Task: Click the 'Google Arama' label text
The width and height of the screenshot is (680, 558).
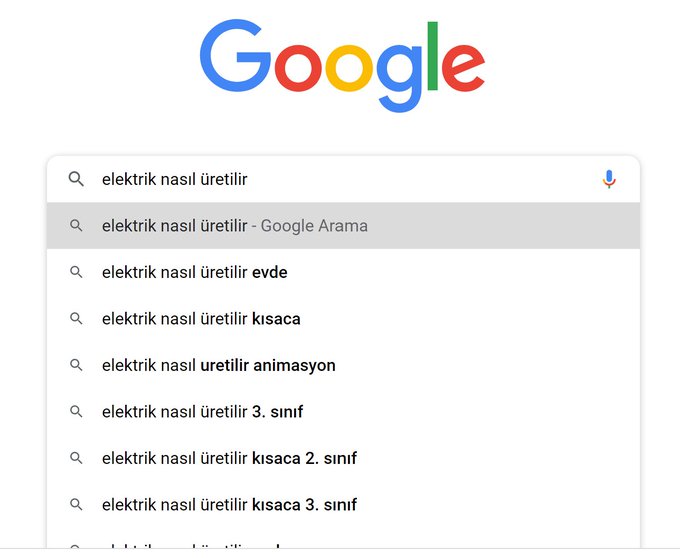Action: (x=314, y=226)
